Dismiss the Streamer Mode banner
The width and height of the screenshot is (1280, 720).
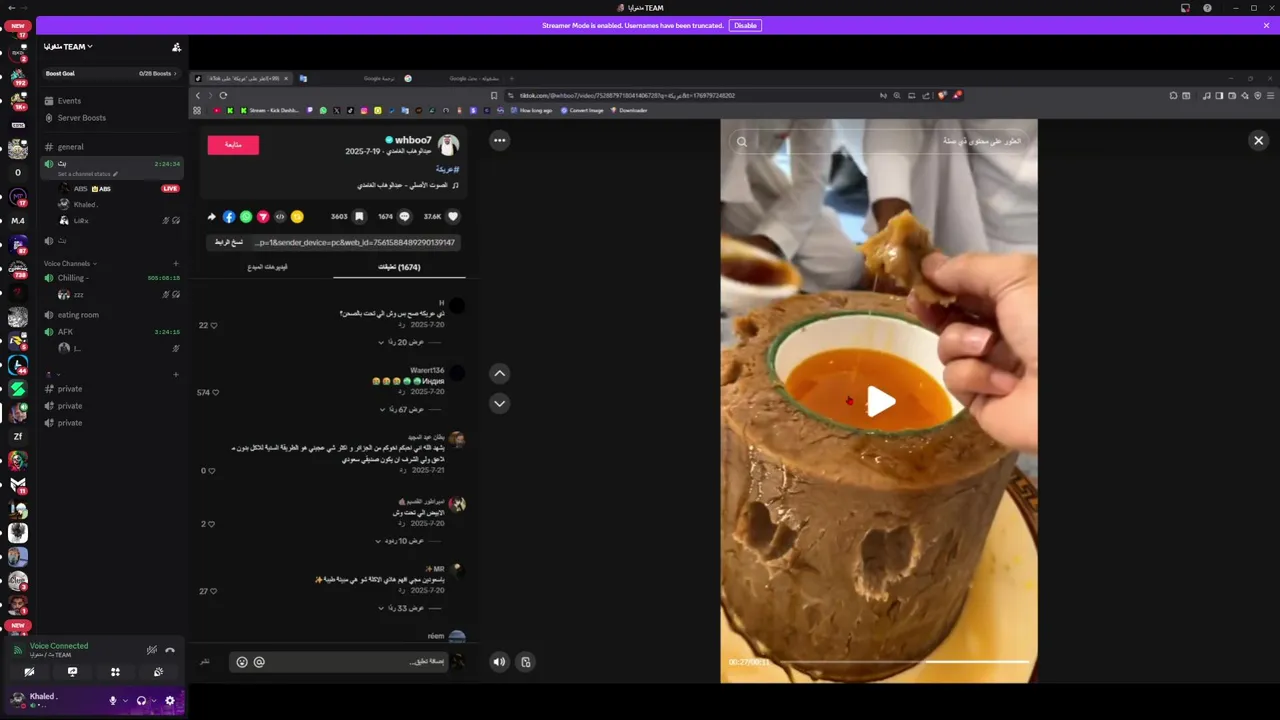click(1266, 25)
